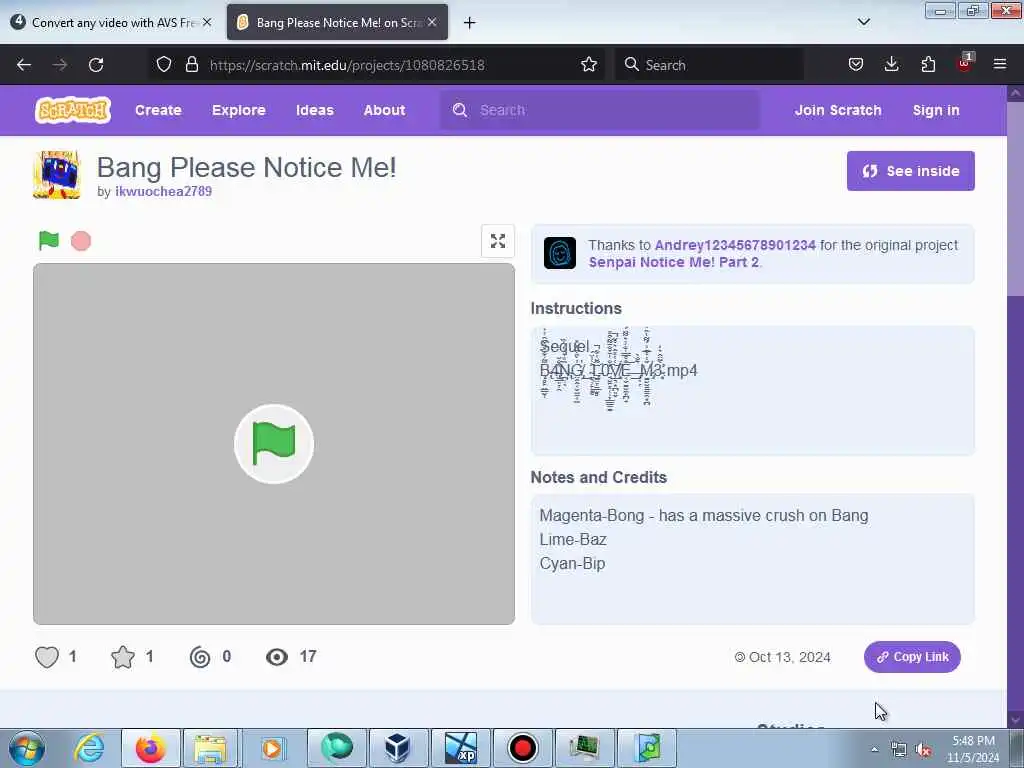Click the red extension icon with badge
The height and width of the screenshot is (768, 1024).
[965, 63]
